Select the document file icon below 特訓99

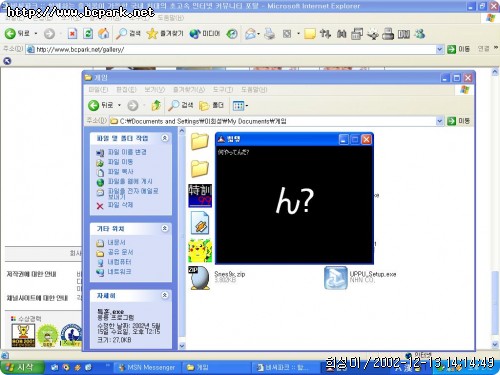pyautogui.click(x=200, y=223)
